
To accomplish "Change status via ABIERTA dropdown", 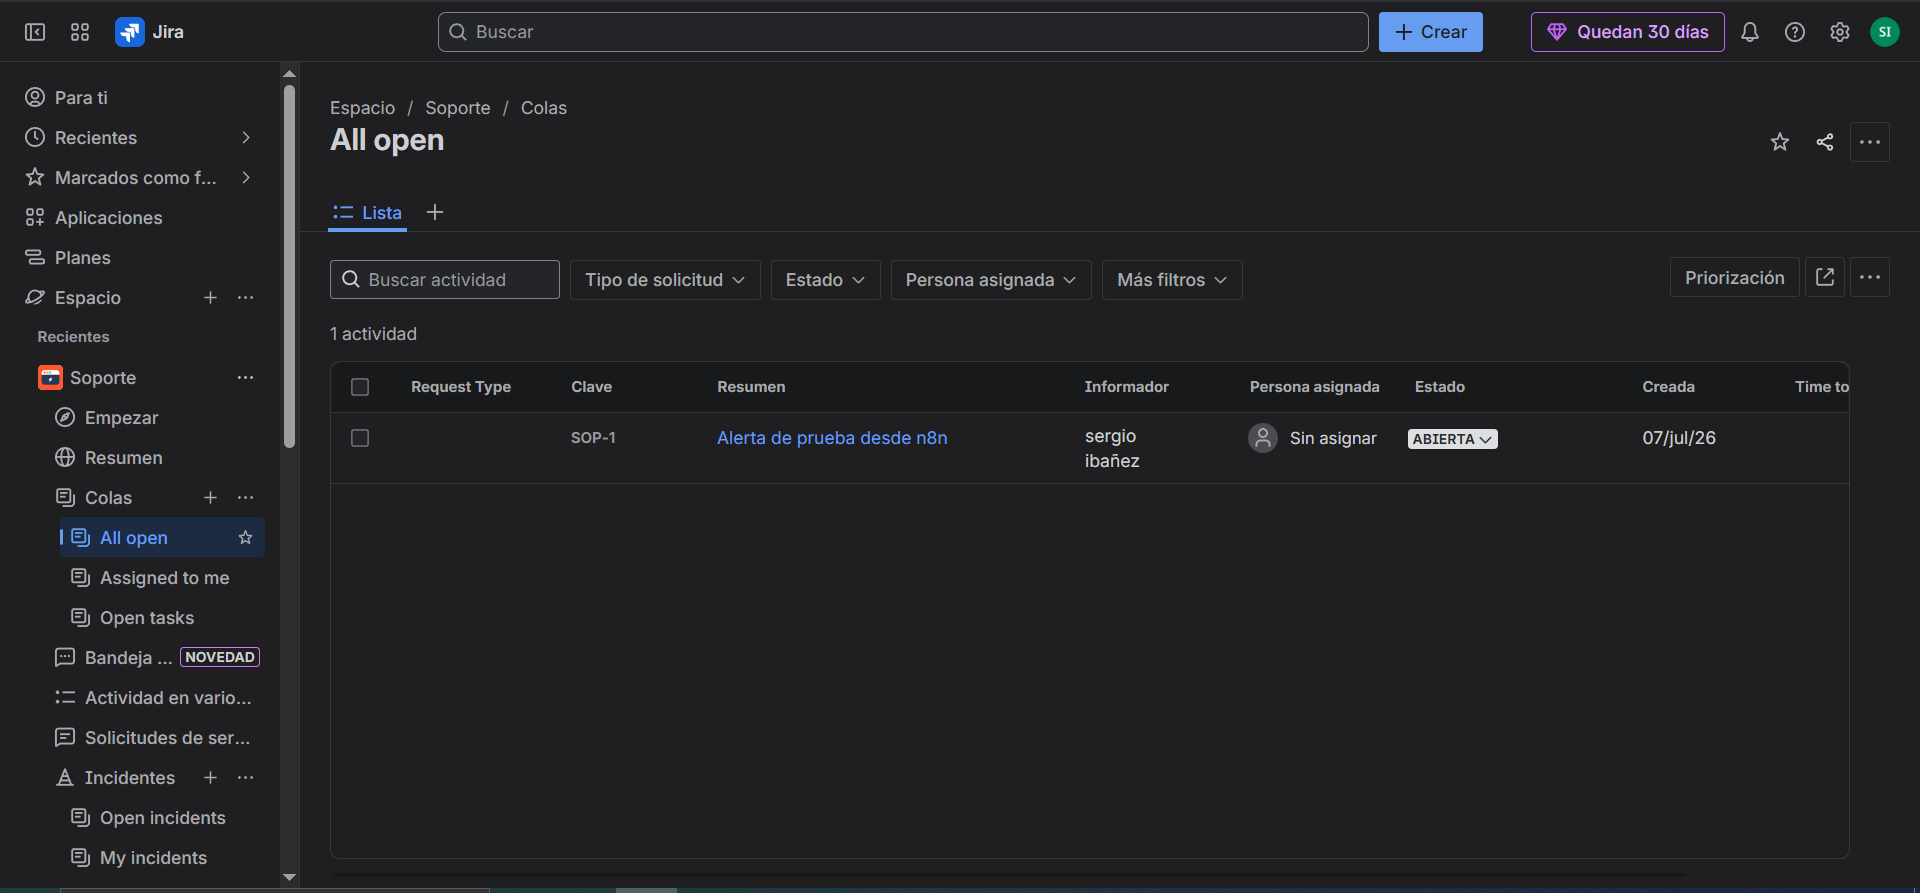I will 1452,439.
